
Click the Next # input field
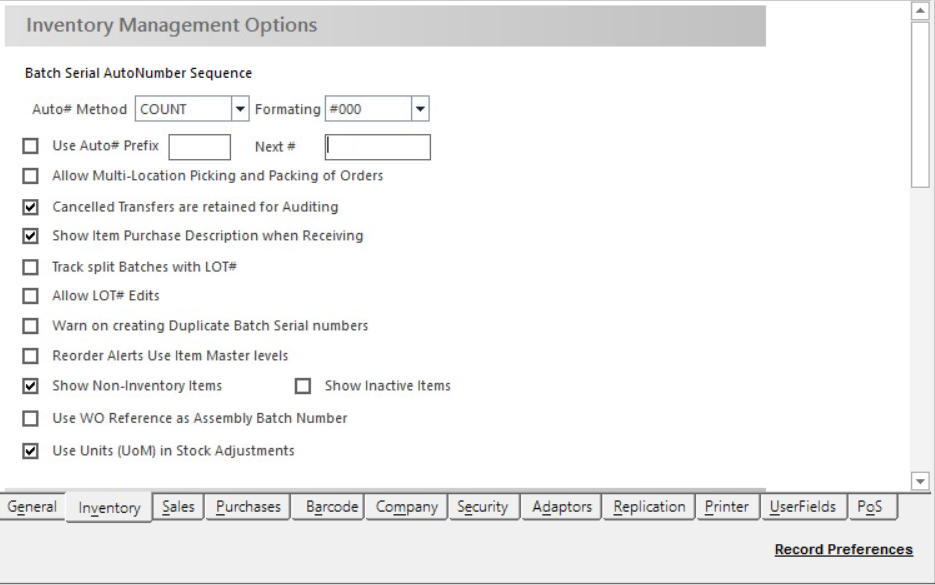[377, 147]
